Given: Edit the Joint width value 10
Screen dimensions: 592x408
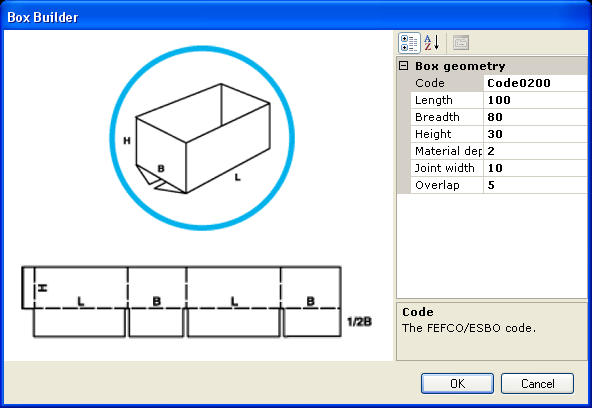Looking at the screenshot, I should coord(535,168).
